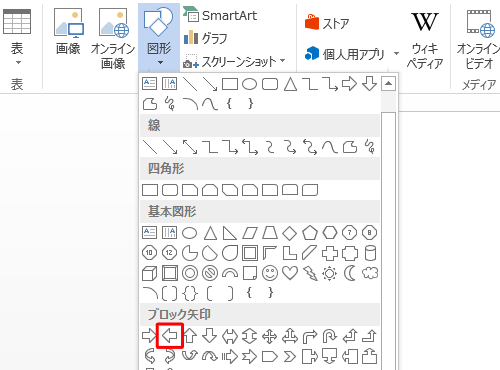Select the donut shape
Image resolution: width=500 pixels, height=370 pixels.
point(190,273)
